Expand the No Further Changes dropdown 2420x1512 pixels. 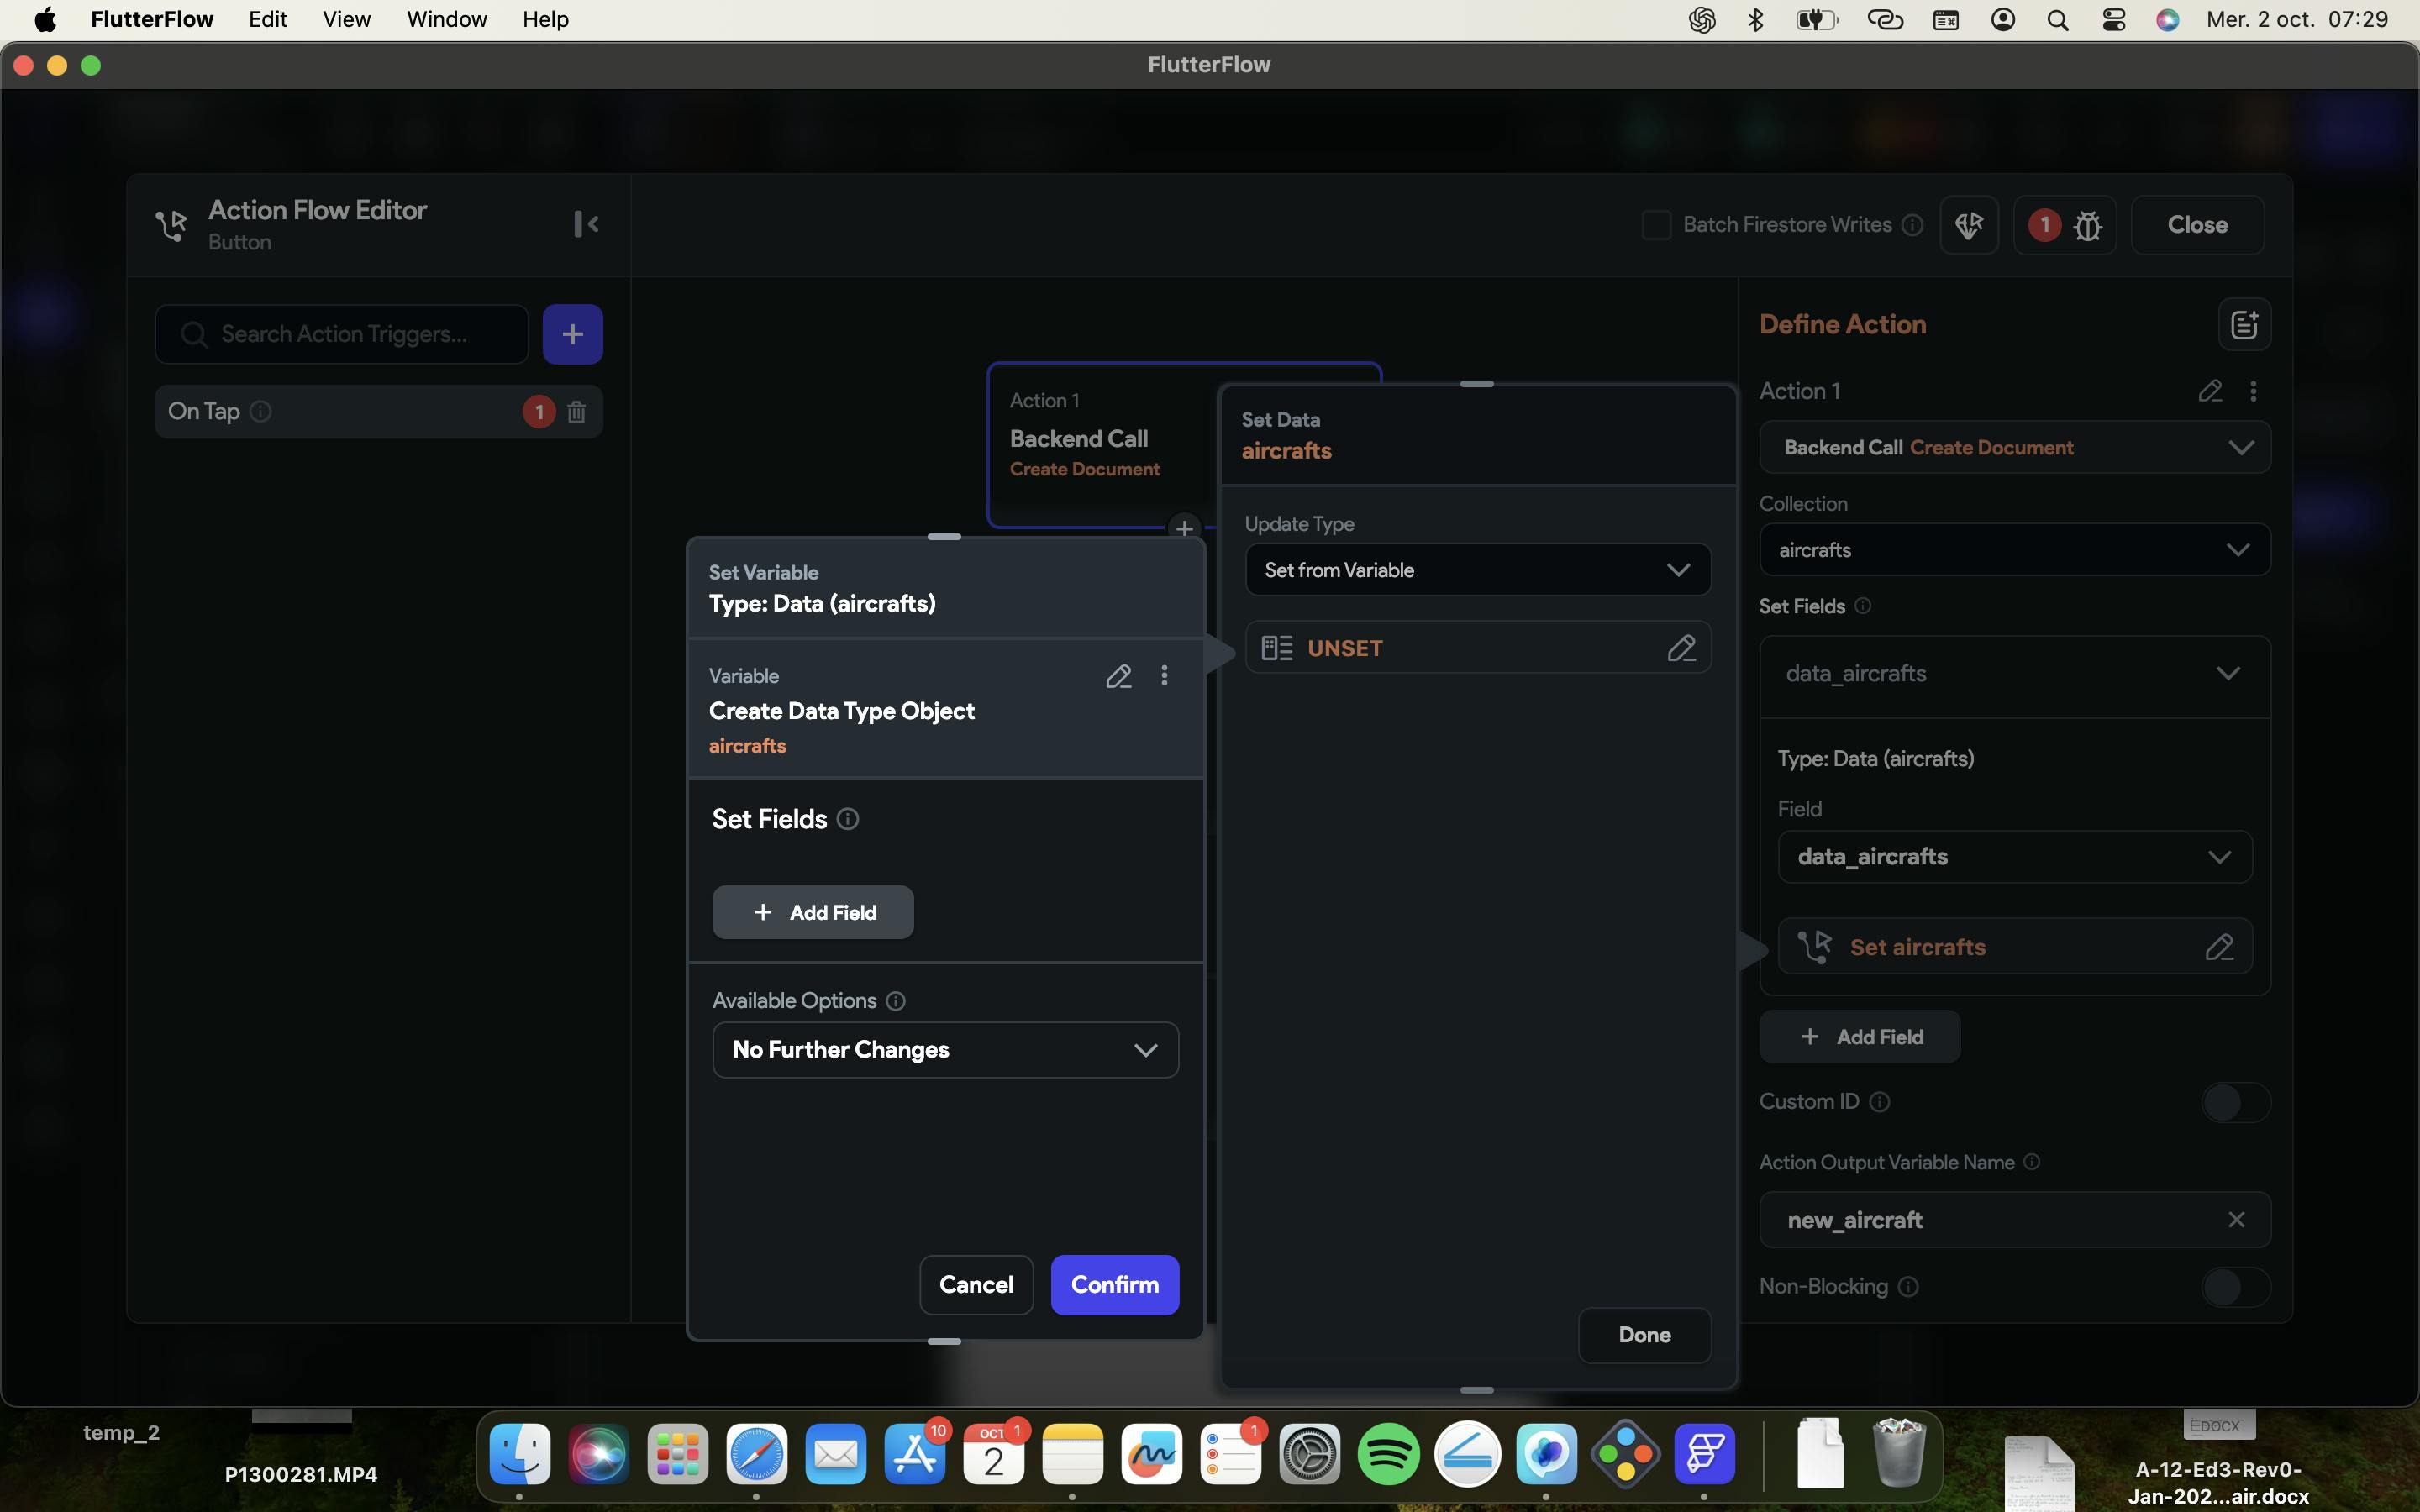click(x=944, y=1050)
